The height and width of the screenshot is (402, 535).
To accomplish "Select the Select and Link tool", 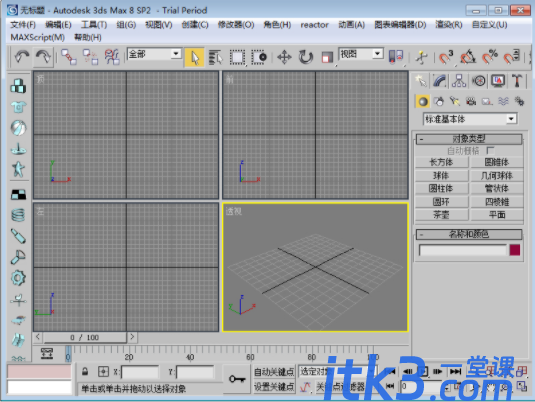I will pos(69,57).
